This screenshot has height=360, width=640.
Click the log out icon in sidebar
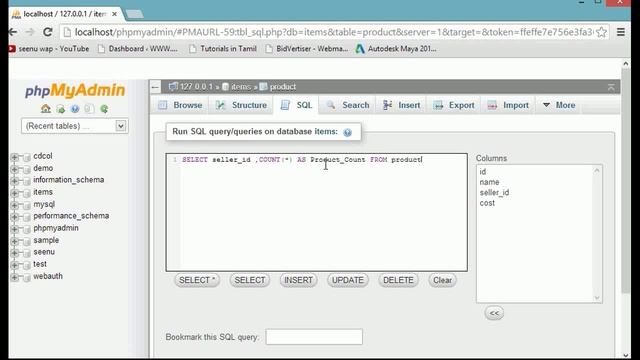(x=60, y=109)
